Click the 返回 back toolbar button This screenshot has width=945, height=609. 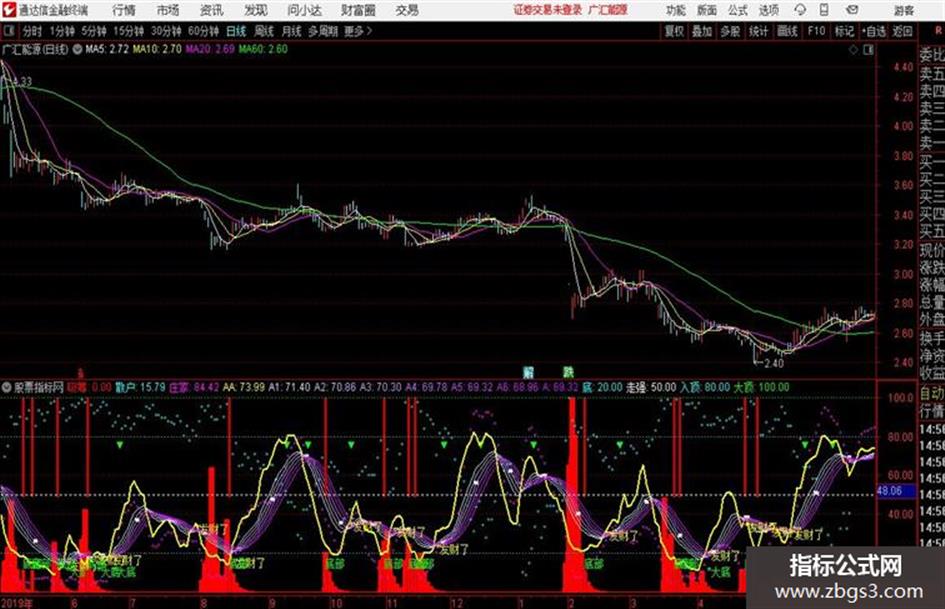pyautogui.click(x=902, y=31)
